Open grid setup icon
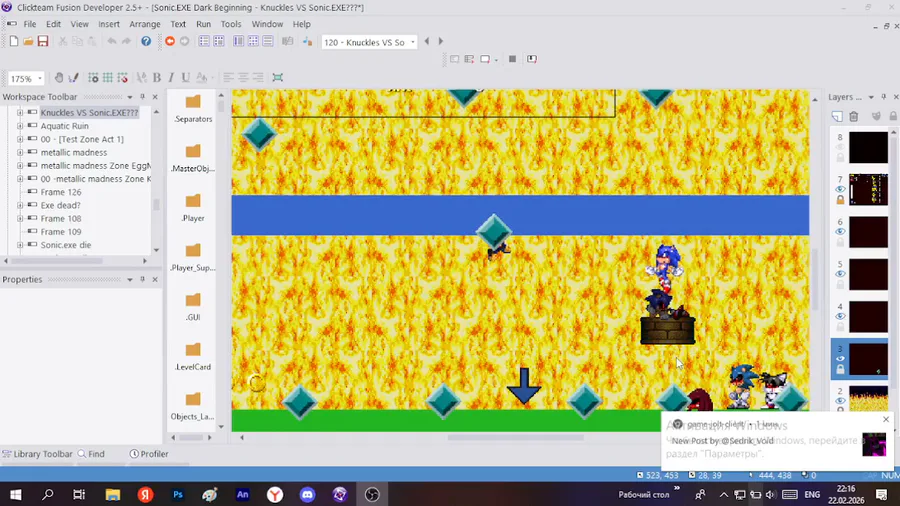The image size is (900, 506). (x=93, y=77)
